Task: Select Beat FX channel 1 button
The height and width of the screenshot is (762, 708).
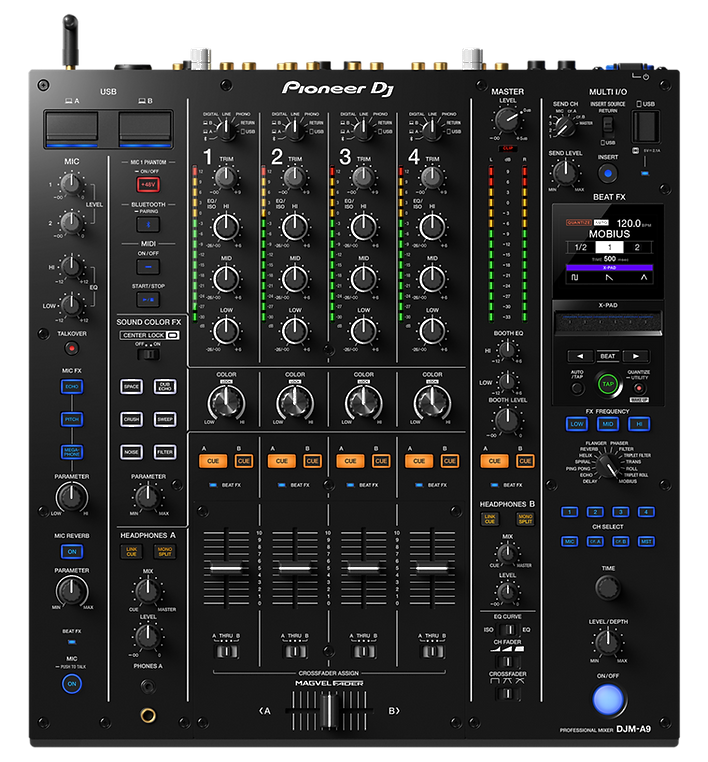Action: [570, 512]
